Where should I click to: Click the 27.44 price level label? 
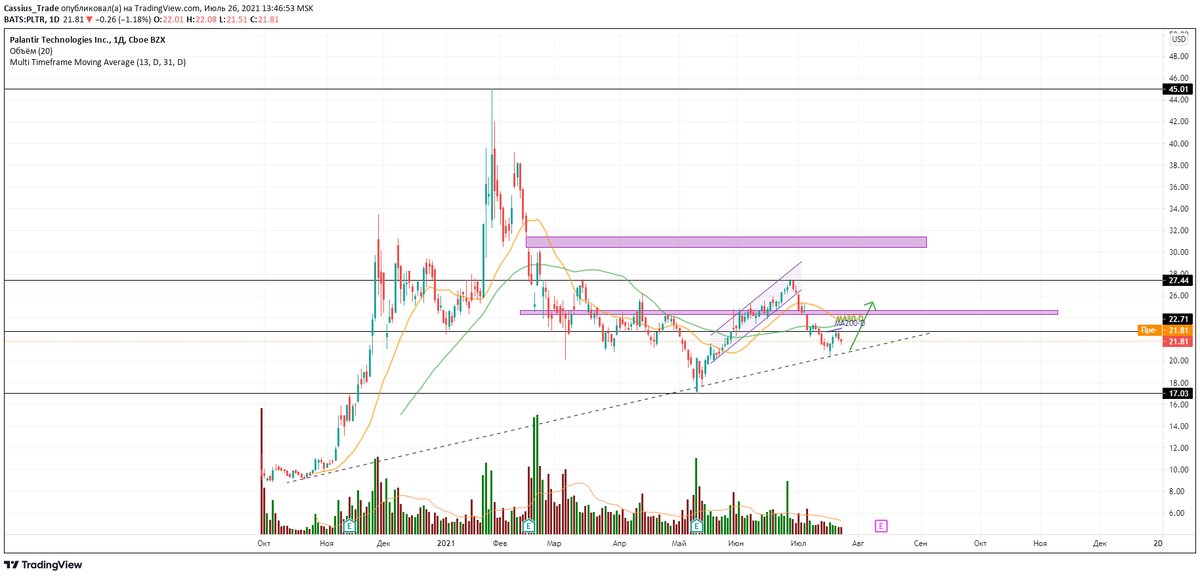click(1177, 282)
